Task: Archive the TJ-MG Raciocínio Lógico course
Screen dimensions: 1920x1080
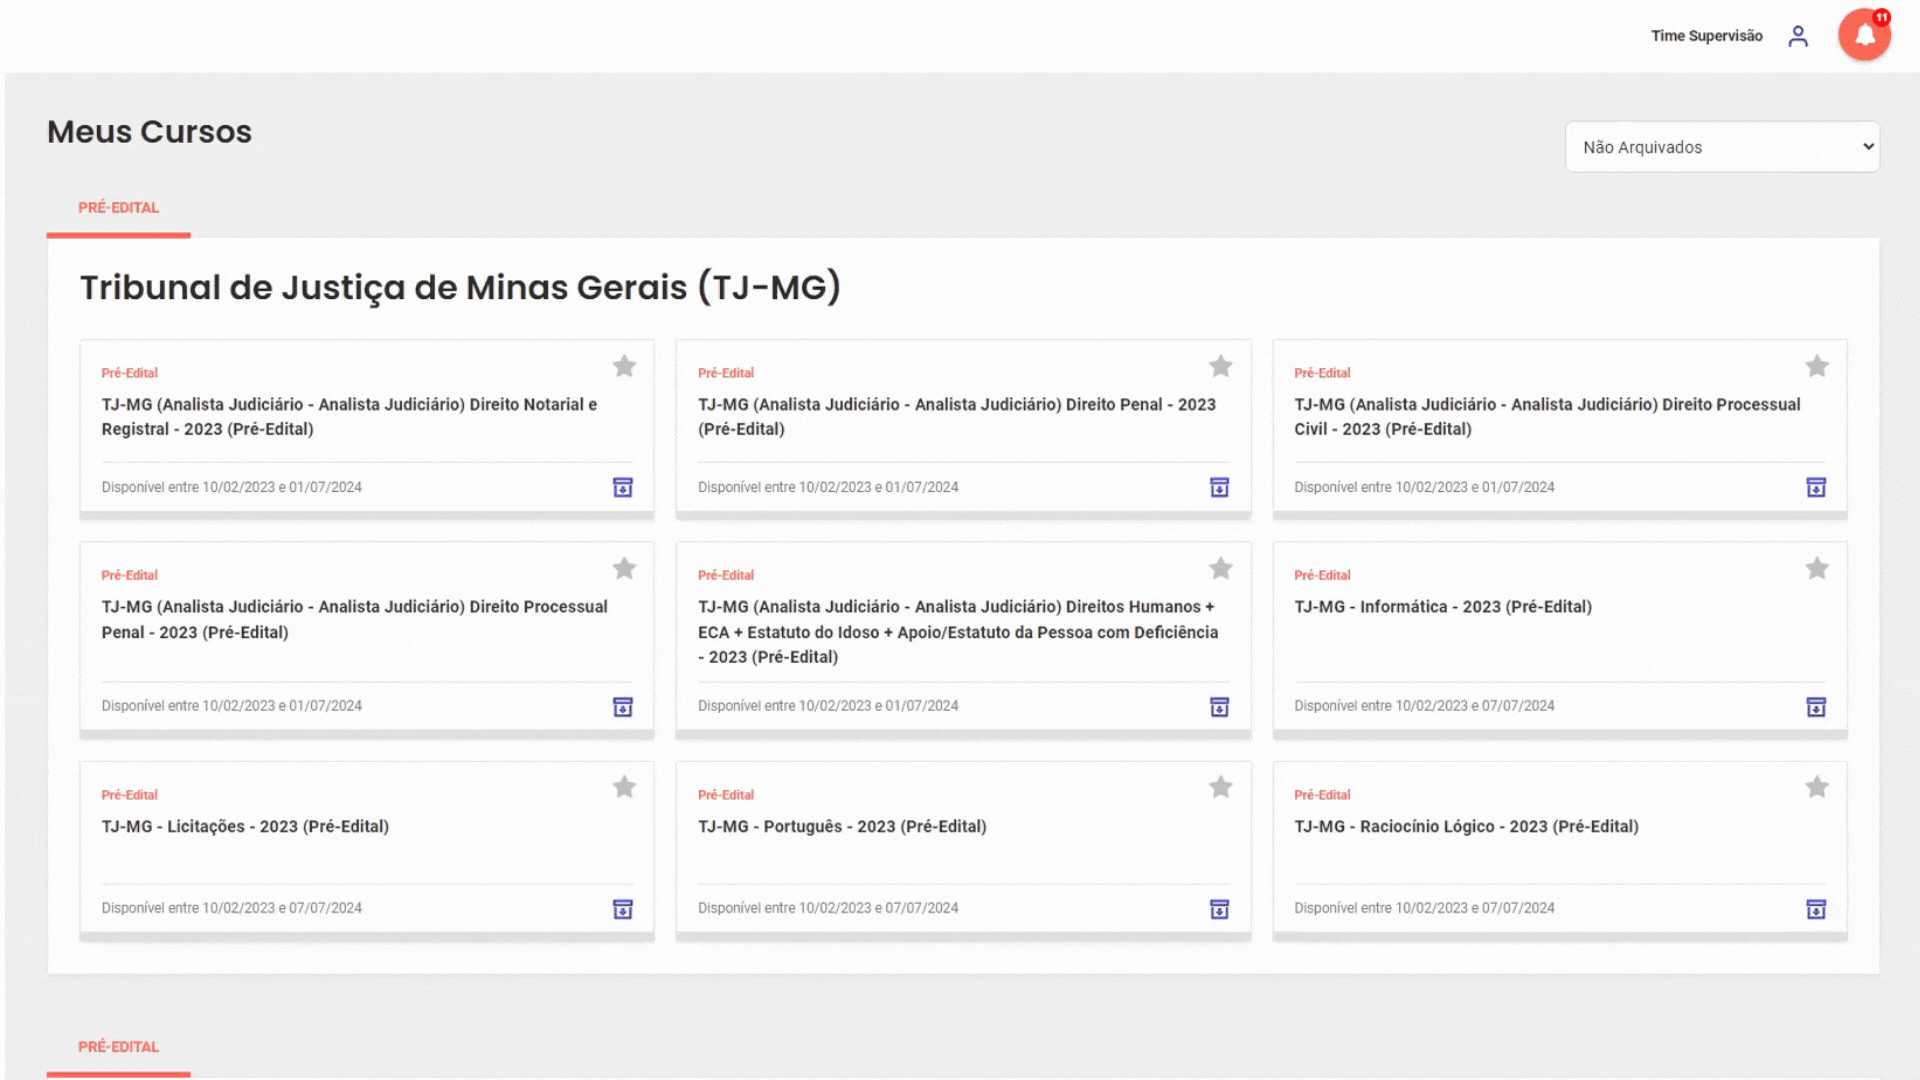Action: point(1816,909)
